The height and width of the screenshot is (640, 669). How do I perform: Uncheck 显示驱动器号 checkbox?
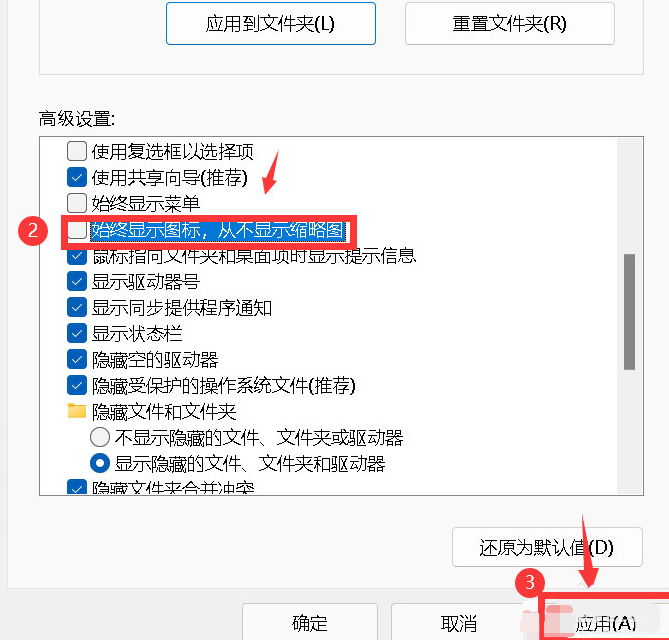coord(77,282)
